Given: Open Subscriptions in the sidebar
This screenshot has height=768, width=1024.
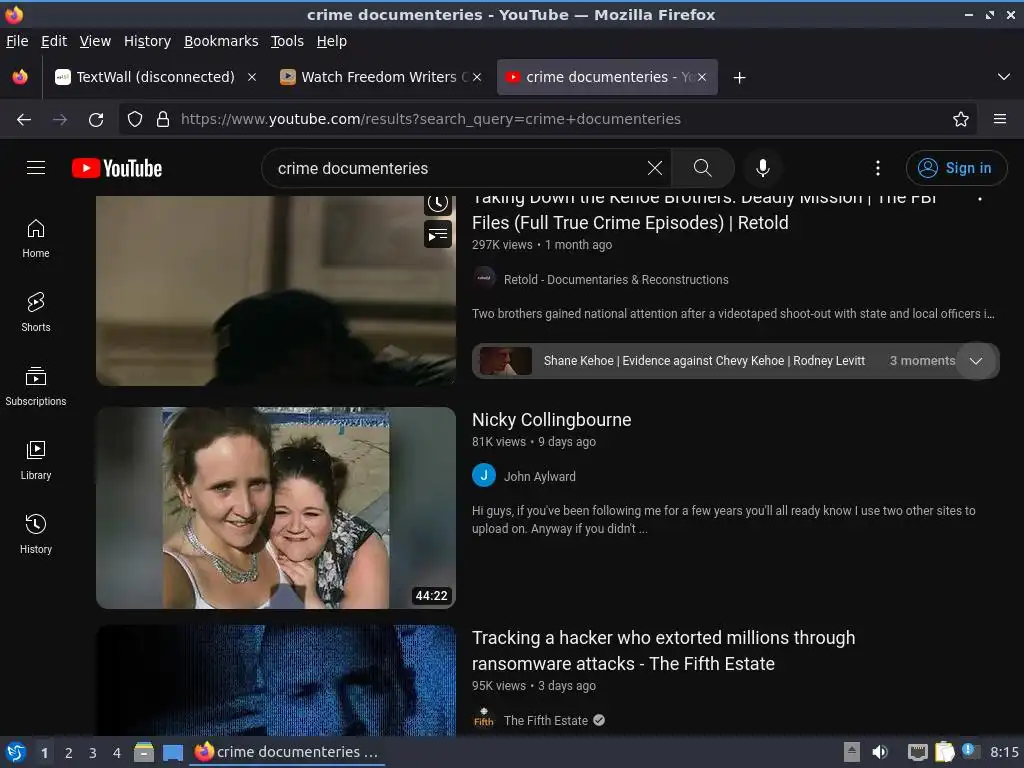Looking at the screenshot, I should (36, 386).
